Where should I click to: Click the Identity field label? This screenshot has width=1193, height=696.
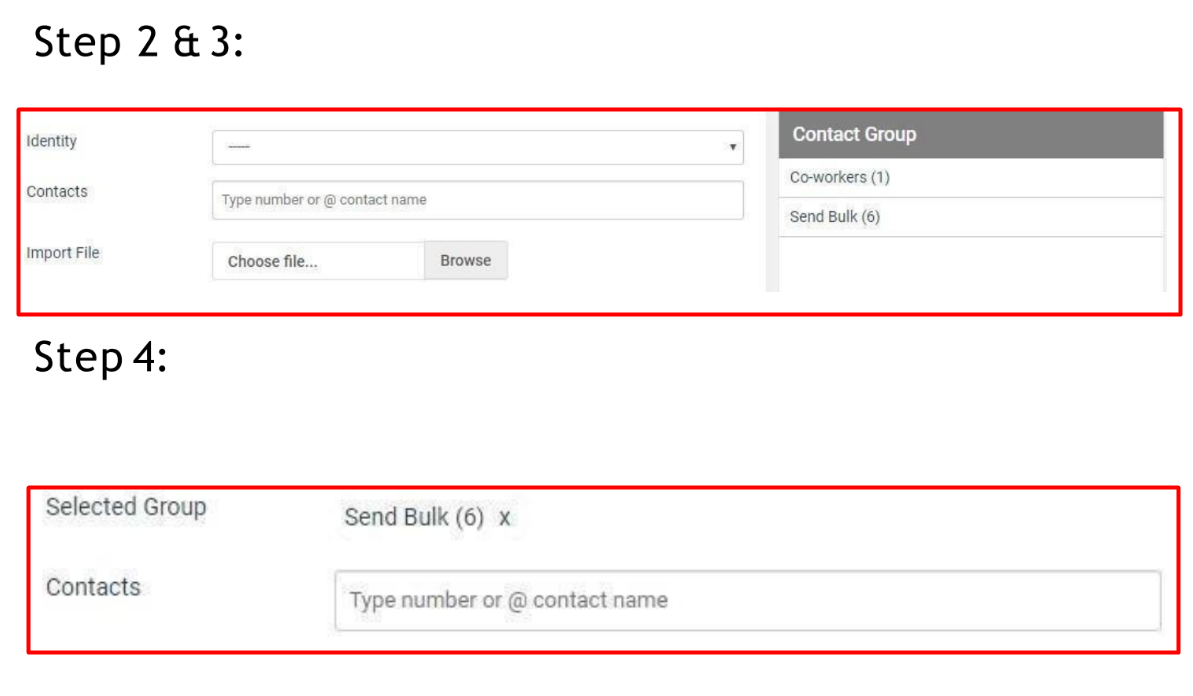[x=51, y=141]
